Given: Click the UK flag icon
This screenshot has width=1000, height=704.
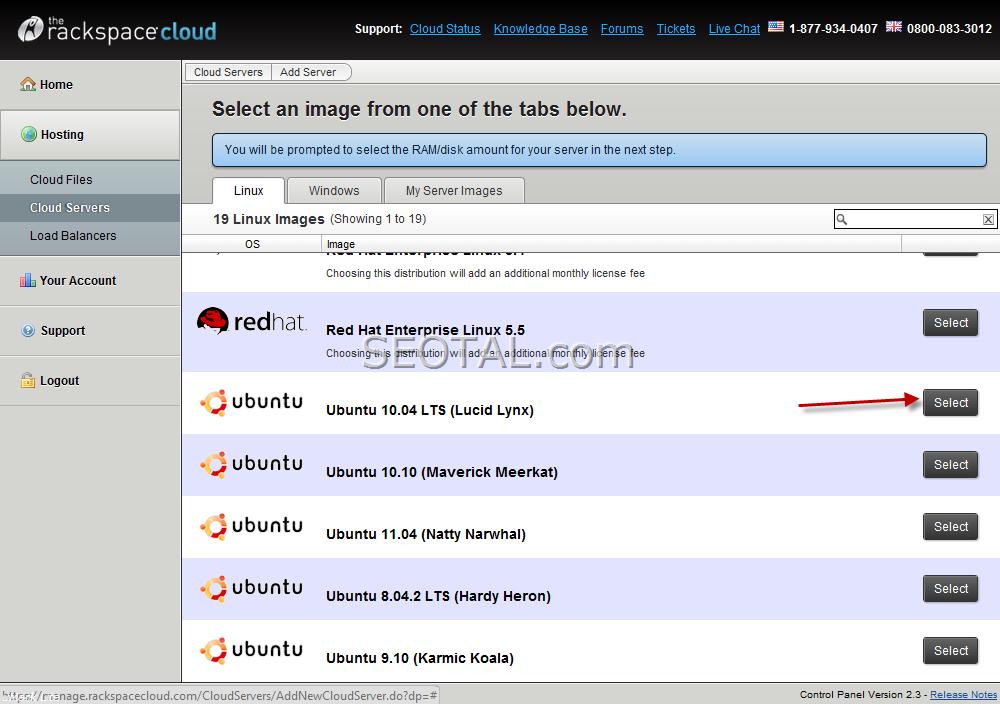Looking at the screenshot, I should click(893, 27).
